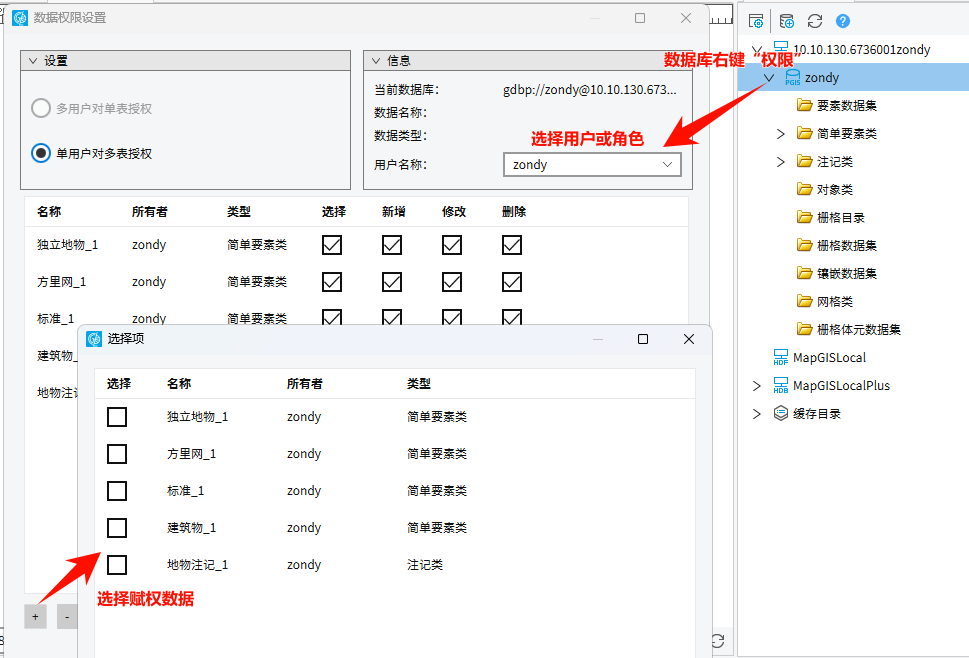Click the plus button to add data
This screenshot has width=969, height=658.
(x=35, y=617)
